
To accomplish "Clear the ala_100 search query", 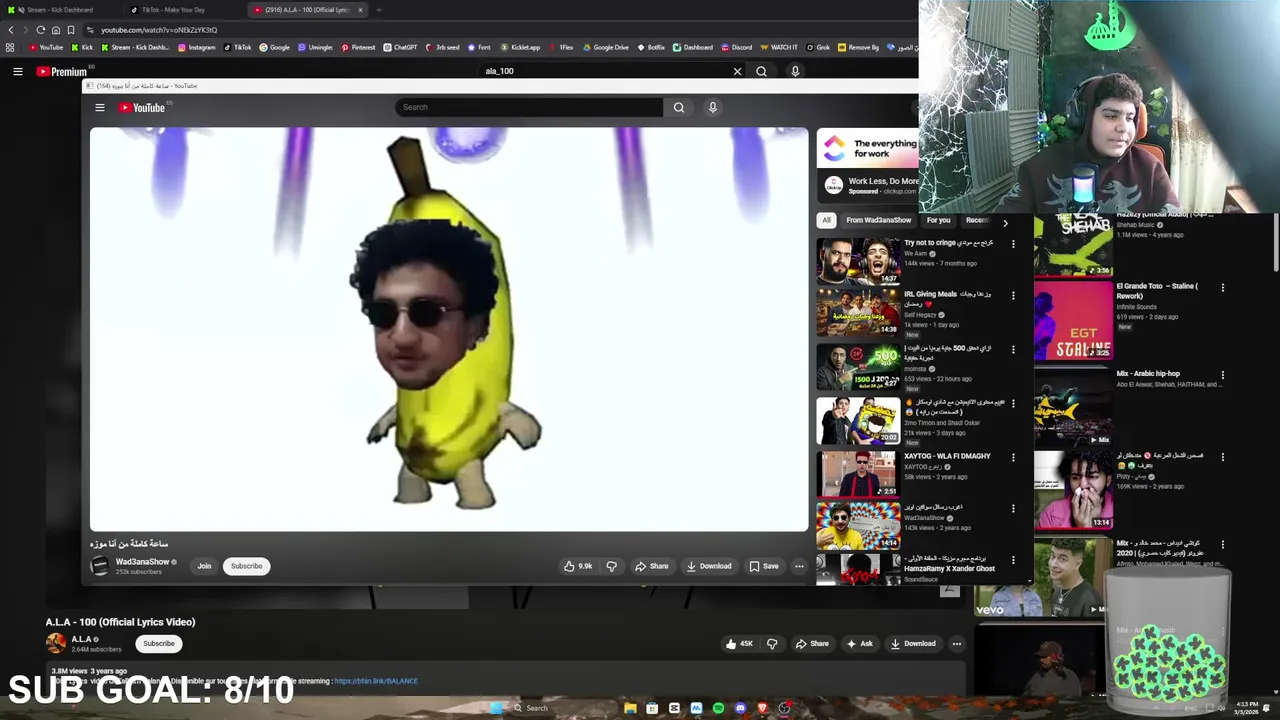I will [x=738, y=71].
